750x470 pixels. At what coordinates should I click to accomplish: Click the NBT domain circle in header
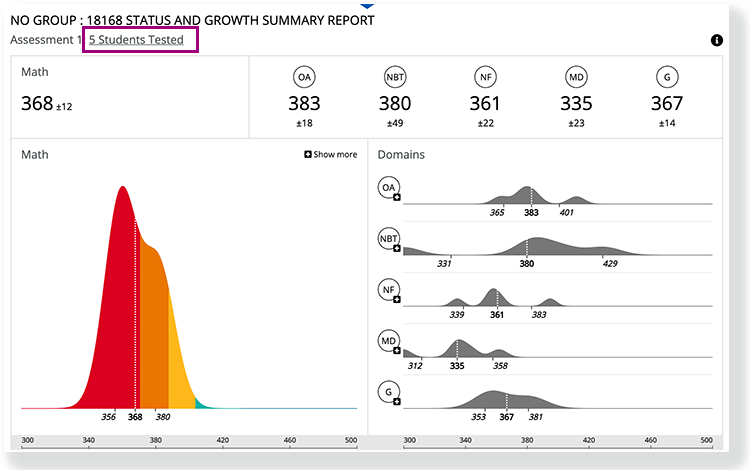(395, 78)
